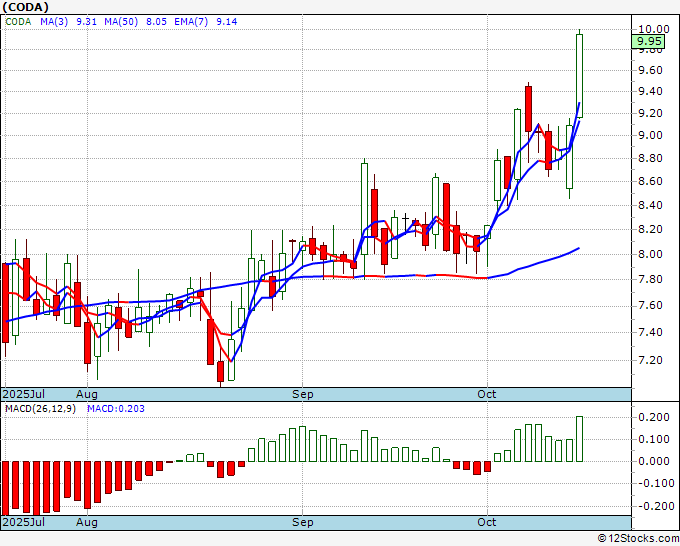Screen dimensions: 680x546
Task: Click 2025Jul on MACD panel axis
Action: pyautogui.click(x=24, y=522)
